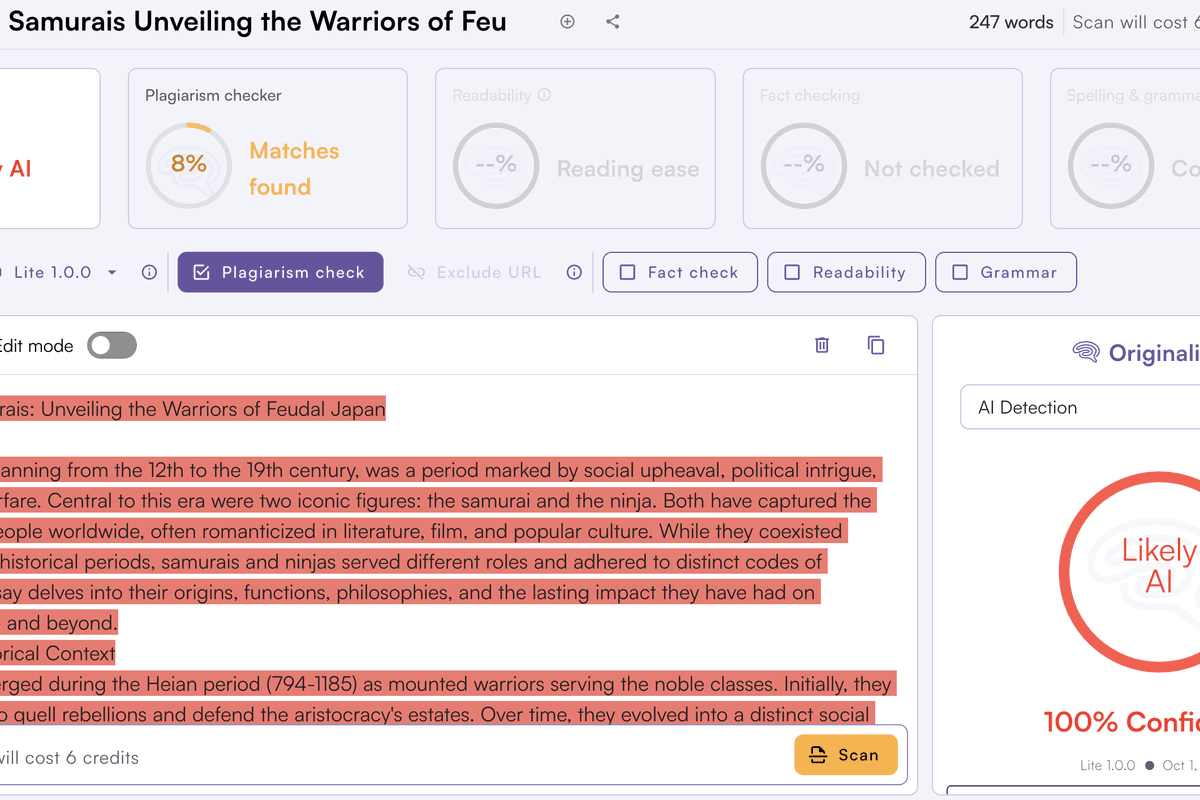
Task: Open the AI Detection dropdown
Action: (1080, 407)
